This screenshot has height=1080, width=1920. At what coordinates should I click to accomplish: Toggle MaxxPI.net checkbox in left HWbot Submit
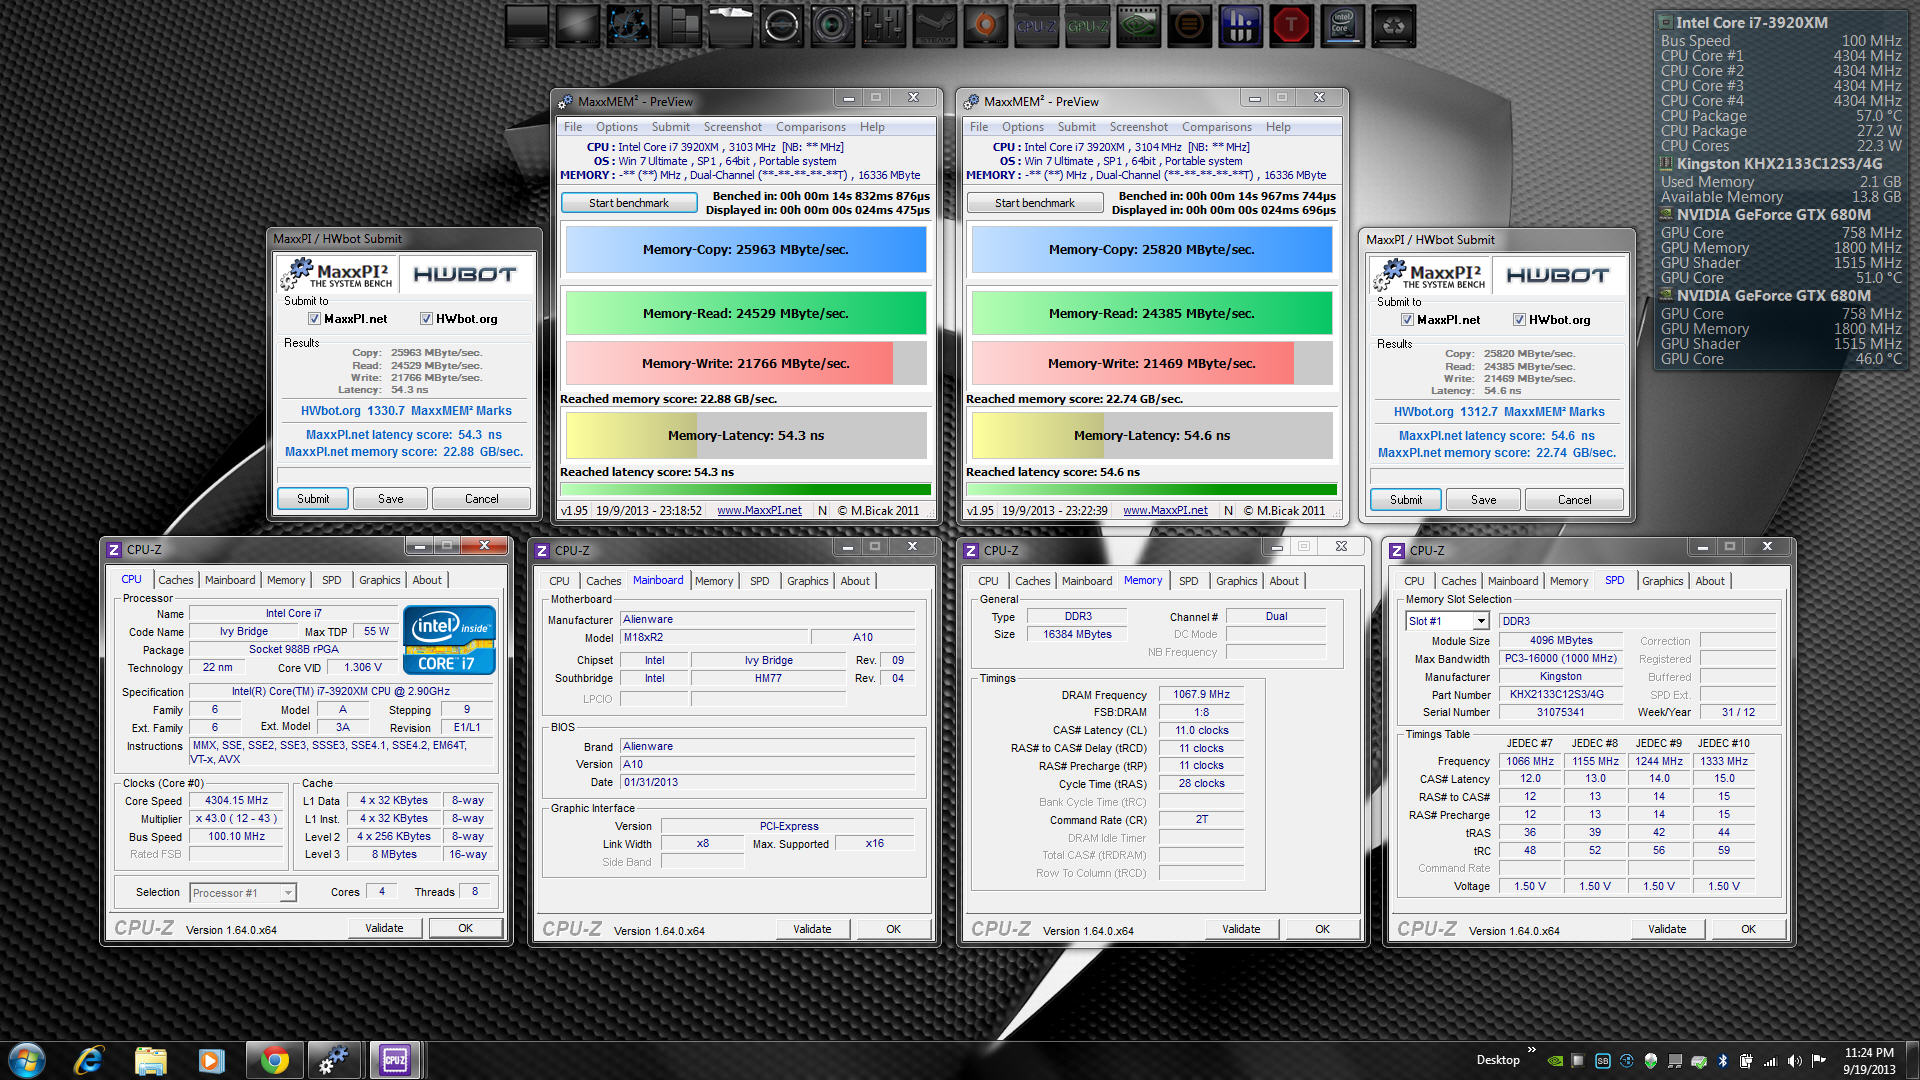coord(314,319)
